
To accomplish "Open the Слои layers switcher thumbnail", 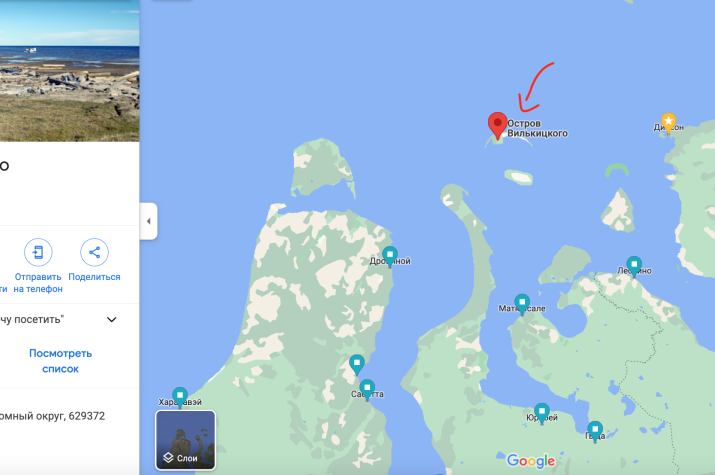I will (x=186, y=440).
